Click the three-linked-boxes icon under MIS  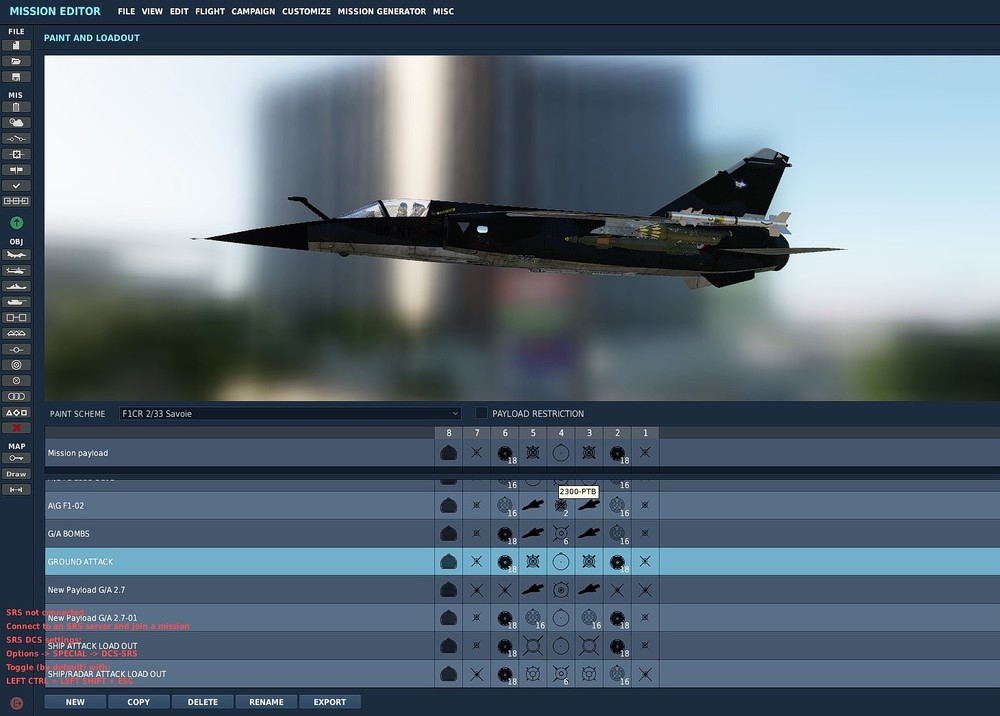click(x=17, y=201)
